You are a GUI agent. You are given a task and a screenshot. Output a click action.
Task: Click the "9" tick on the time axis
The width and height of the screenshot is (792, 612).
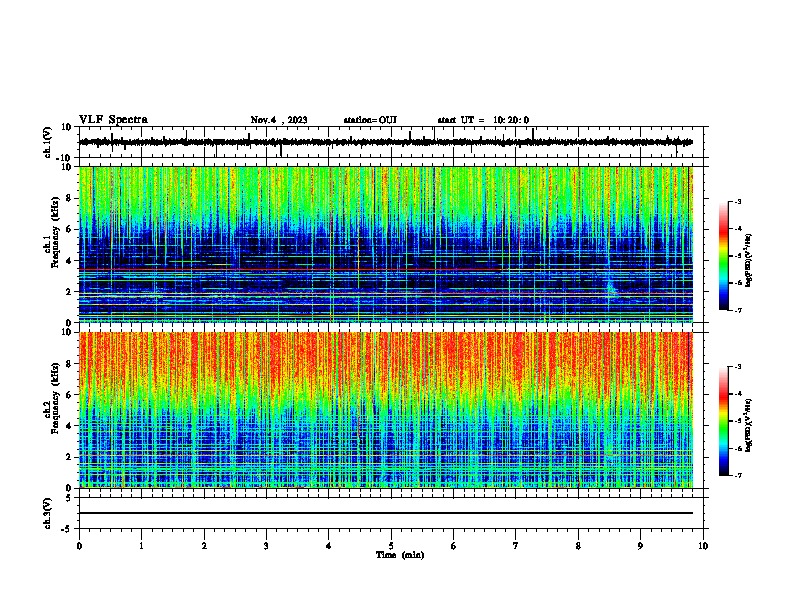640,546
